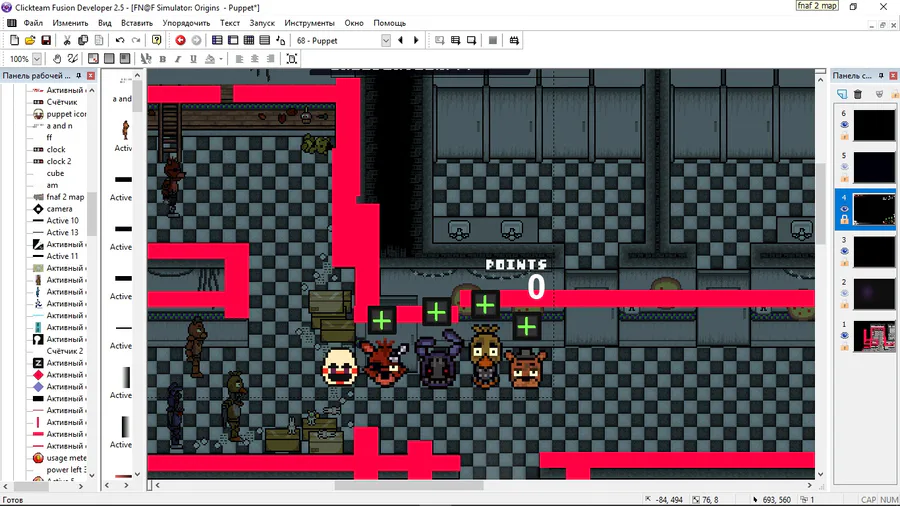Toggle visibility eye of layer 6
900x506 pixels.
[844, 124]
